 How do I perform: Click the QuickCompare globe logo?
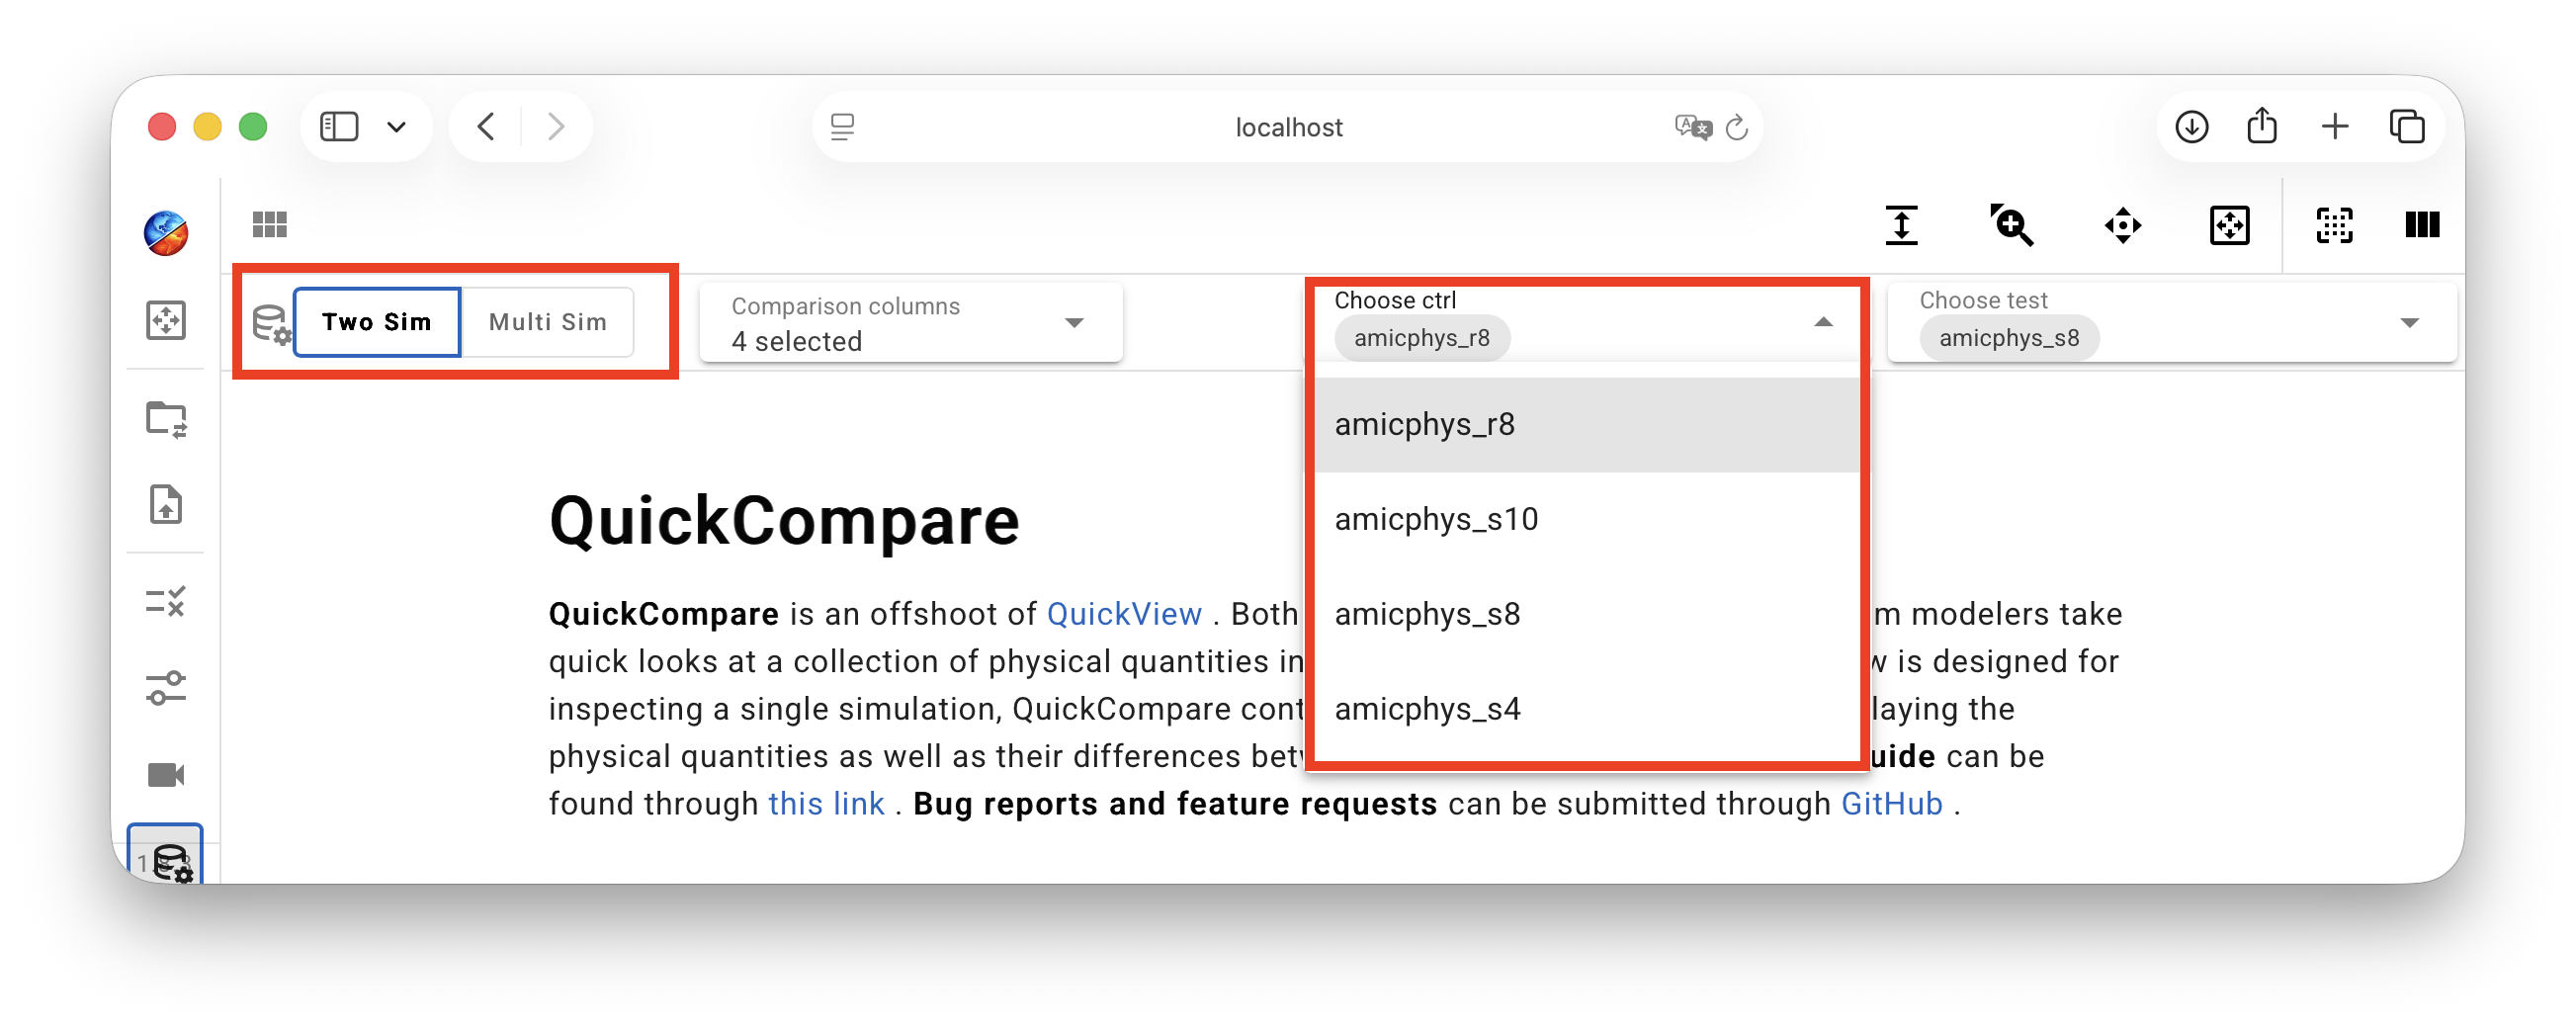click(166, 233)
